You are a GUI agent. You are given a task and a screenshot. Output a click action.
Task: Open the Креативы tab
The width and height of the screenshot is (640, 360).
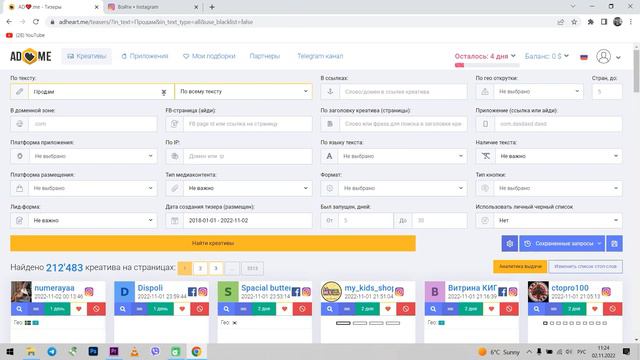click(x=87, y=56)
